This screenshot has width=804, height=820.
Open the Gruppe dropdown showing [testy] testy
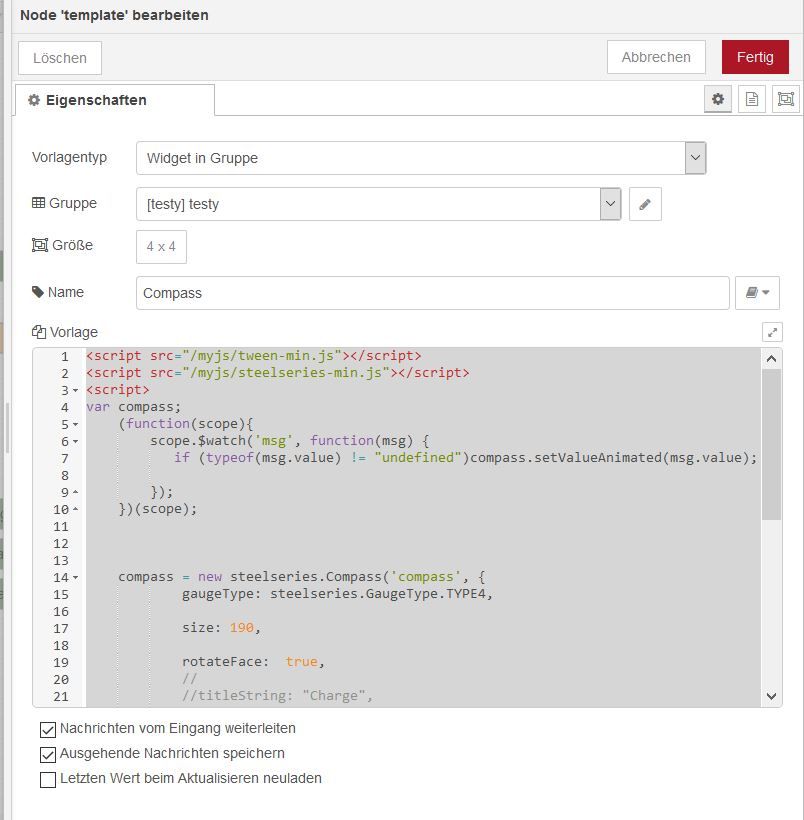point(379,204)
